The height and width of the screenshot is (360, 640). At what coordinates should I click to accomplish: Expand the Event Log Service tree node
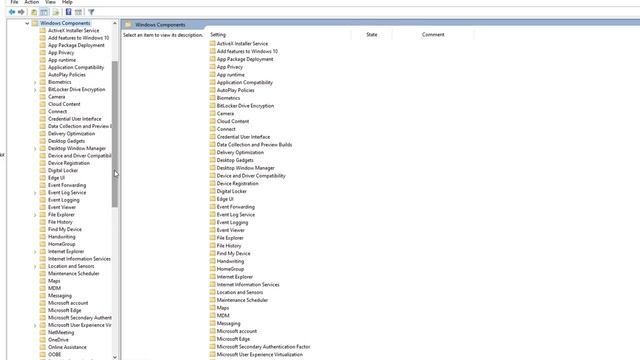click(35, 193)
